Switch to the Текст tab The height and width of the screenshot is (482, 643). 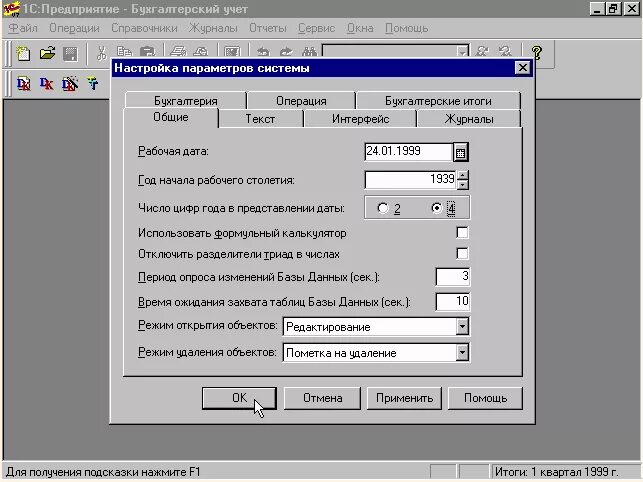pos(260,119)
